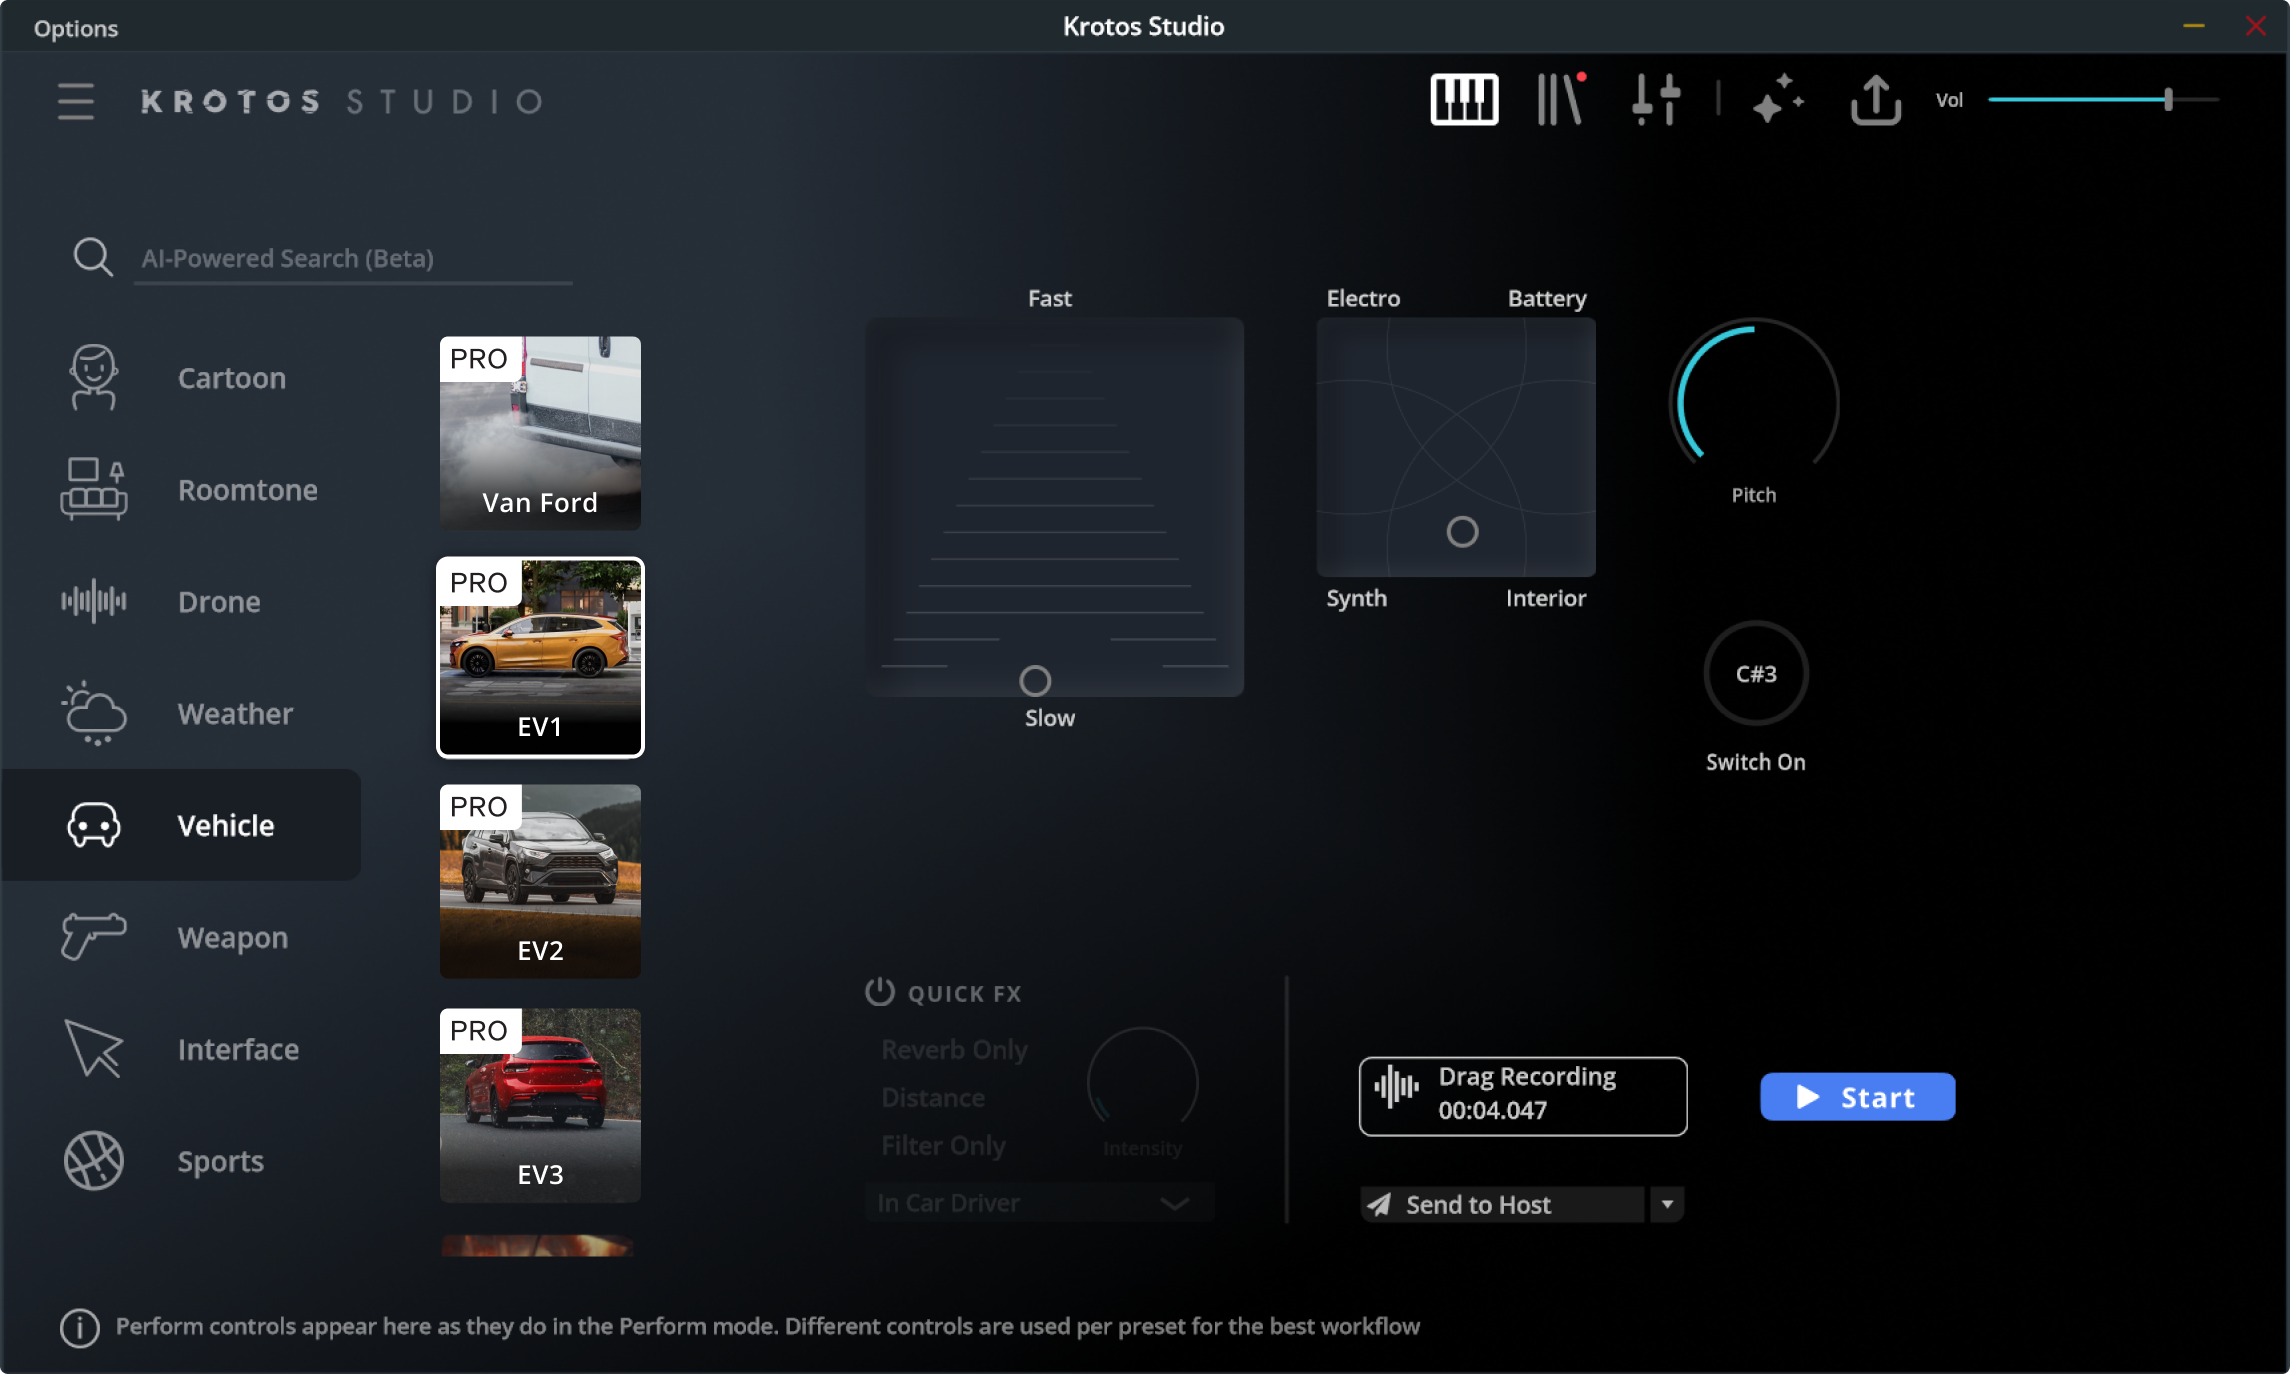Click the AI sparkles icon
Viewport: 2290px width, 1374px height.
coord(1778,99)
